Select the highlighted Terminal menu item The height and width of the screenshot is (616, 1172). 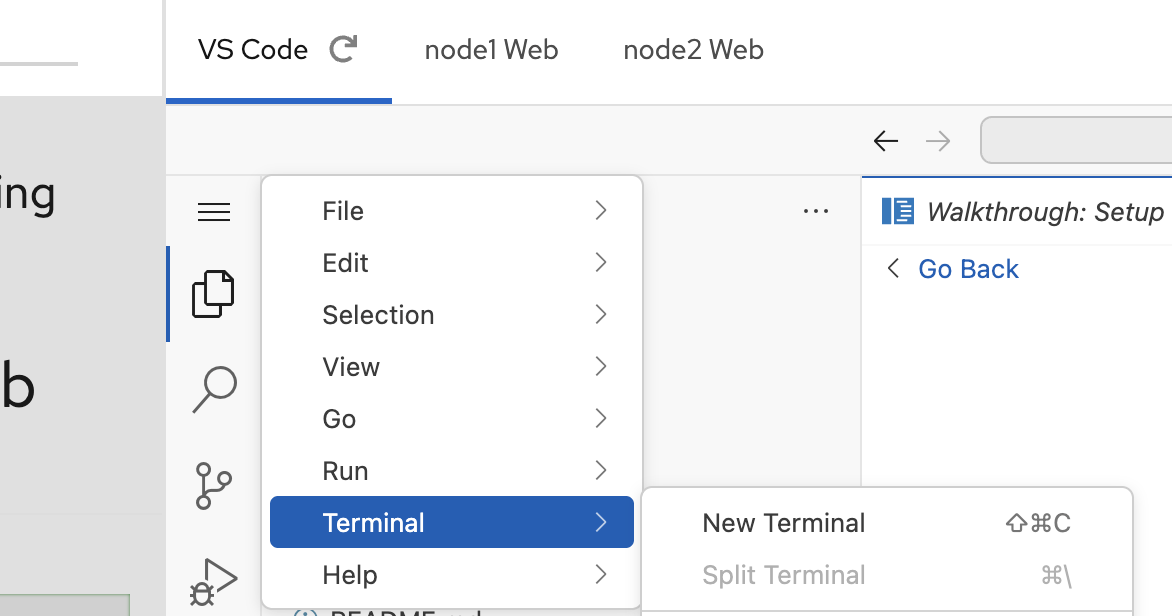point(451,522)
